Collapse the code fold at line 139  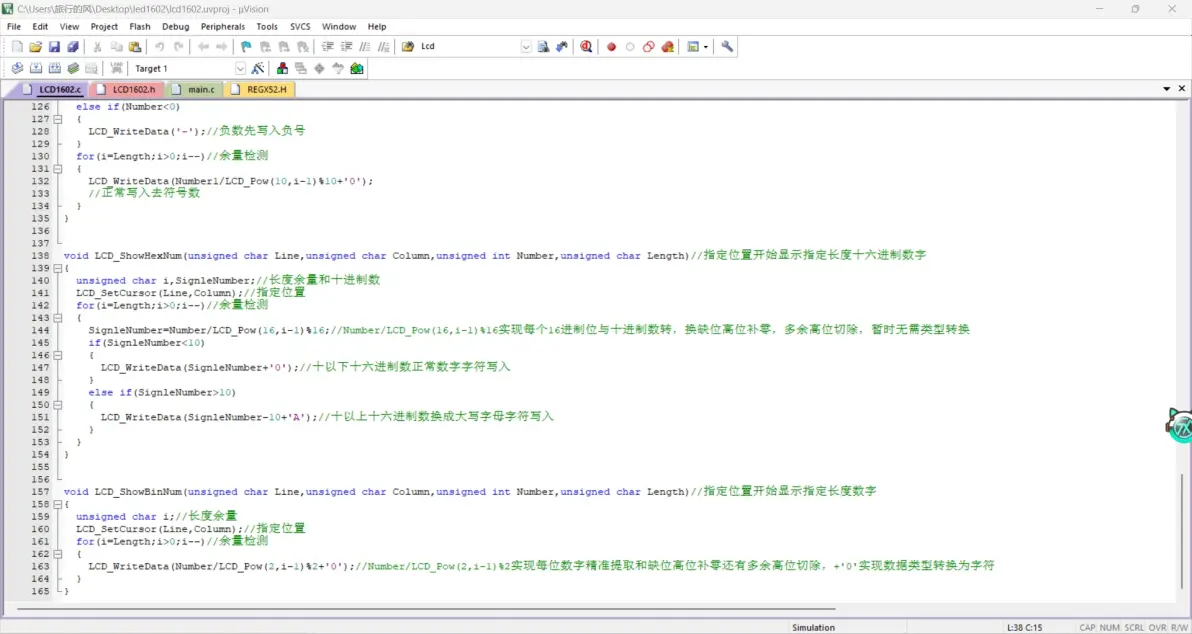tap(57, 268)
